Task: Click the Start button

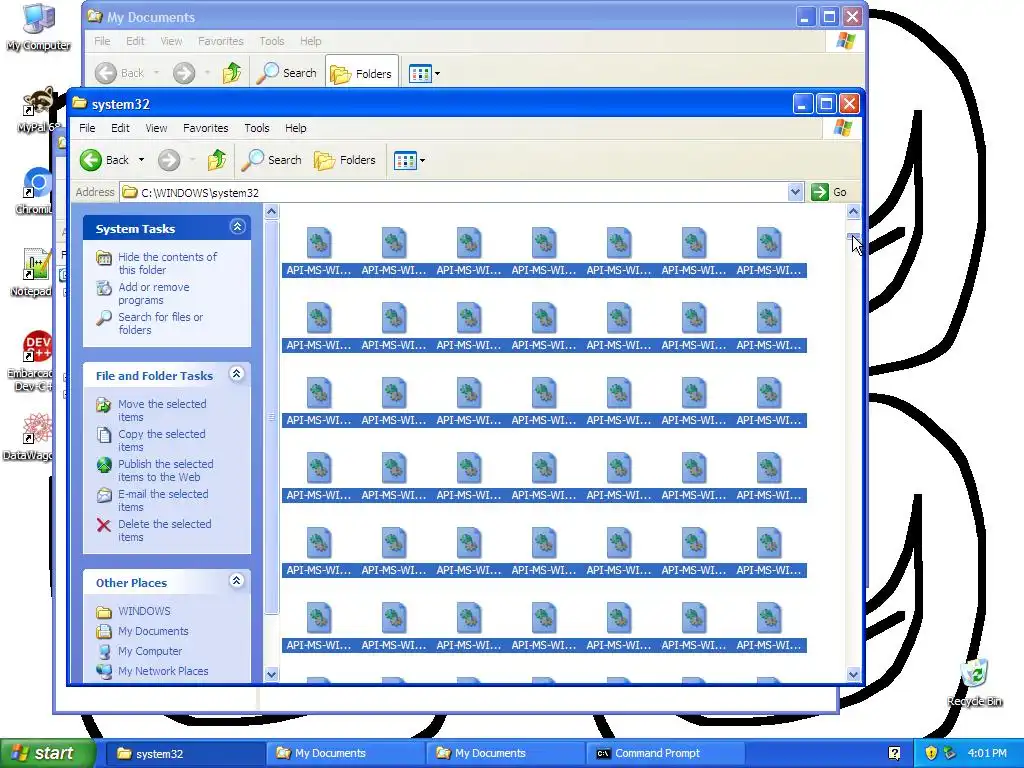Action: coord(47,753)
